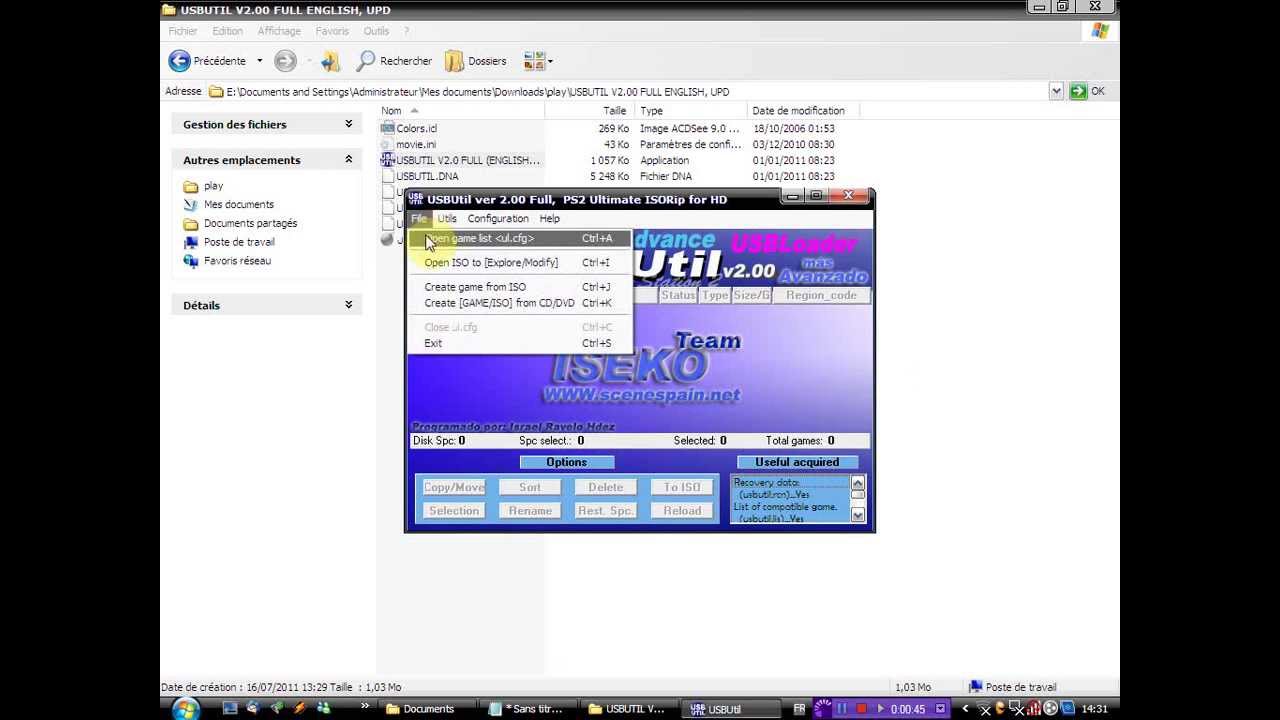
Task: Open the Rechercher search tool
Action: [394, 61]
